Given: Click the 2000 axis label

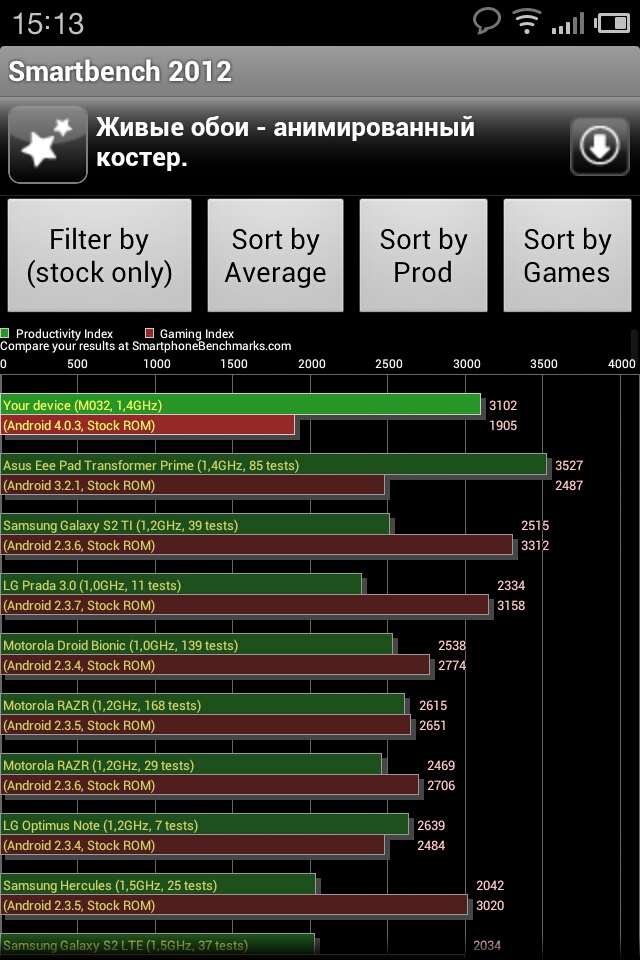Looking at the screenshot, I should [312, 364].
